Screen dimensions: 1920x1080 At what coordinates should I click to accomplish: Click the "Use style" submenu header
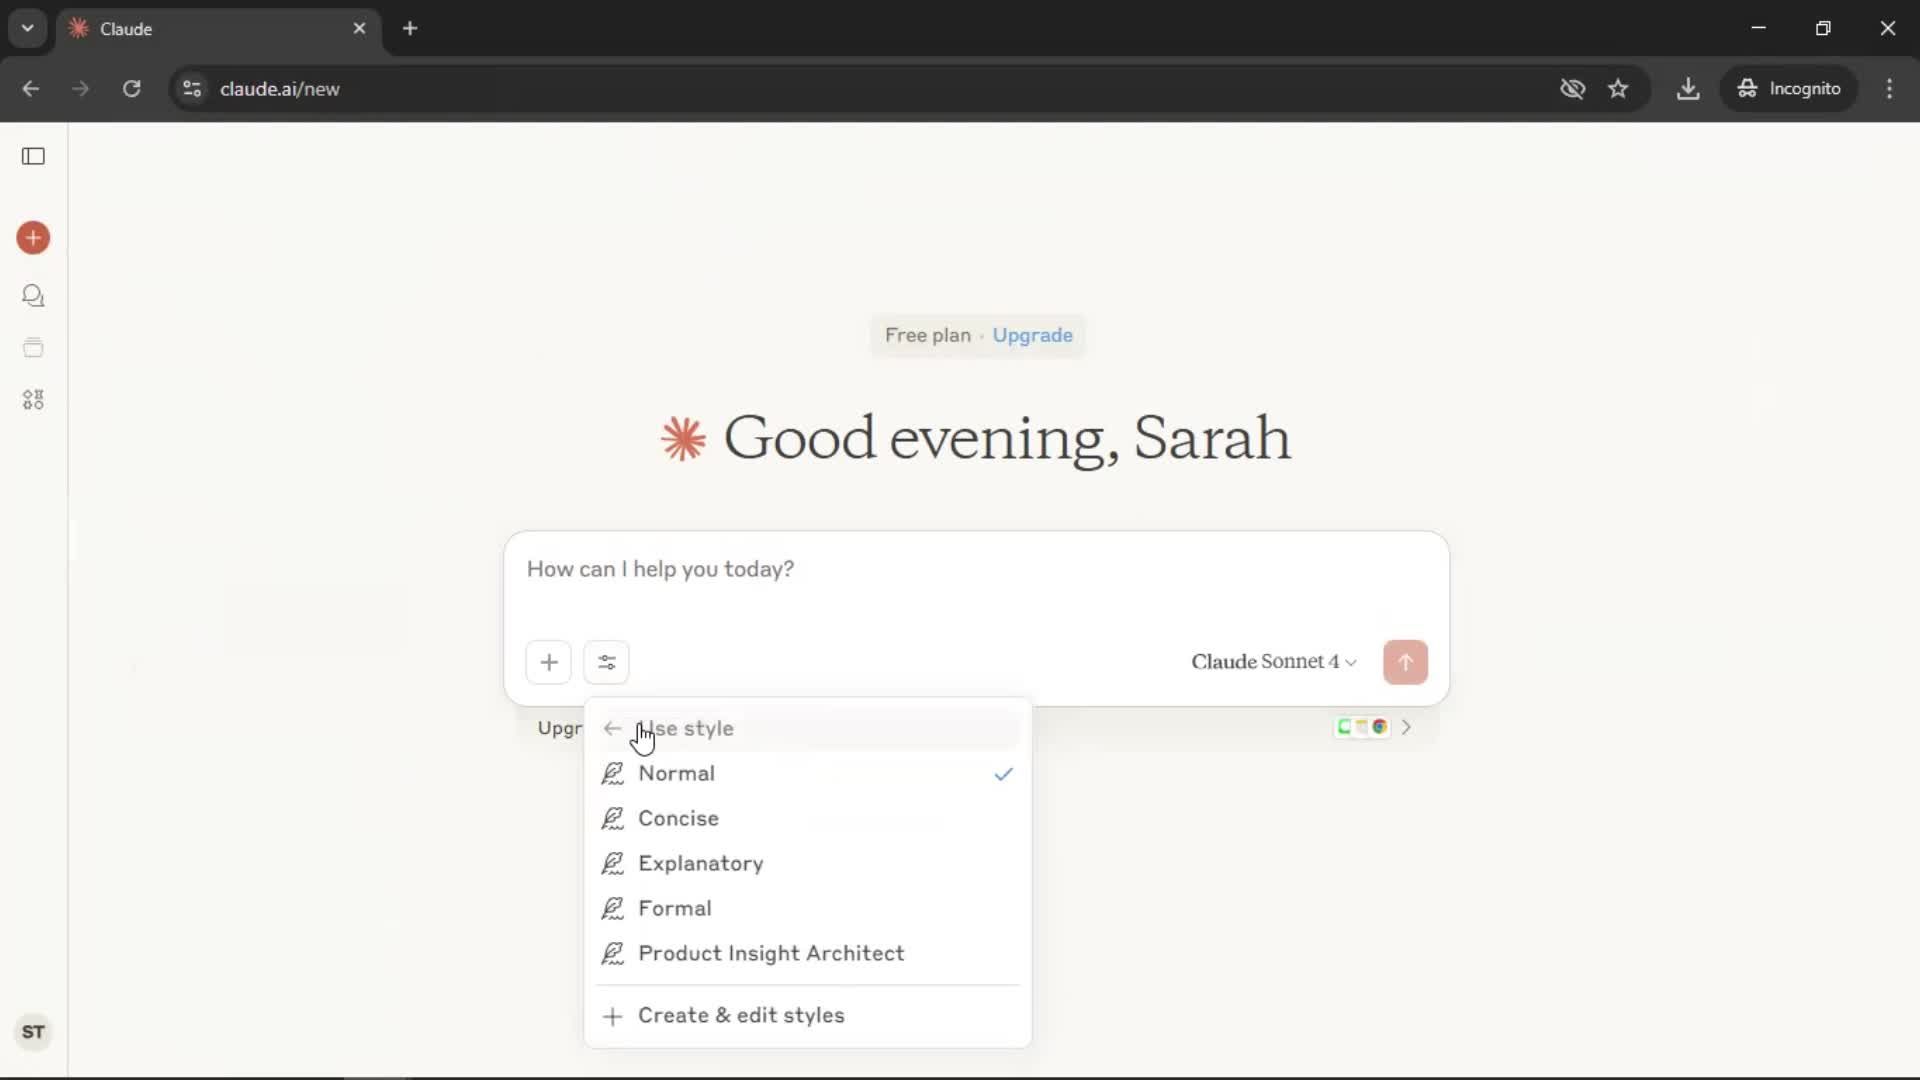808,729
